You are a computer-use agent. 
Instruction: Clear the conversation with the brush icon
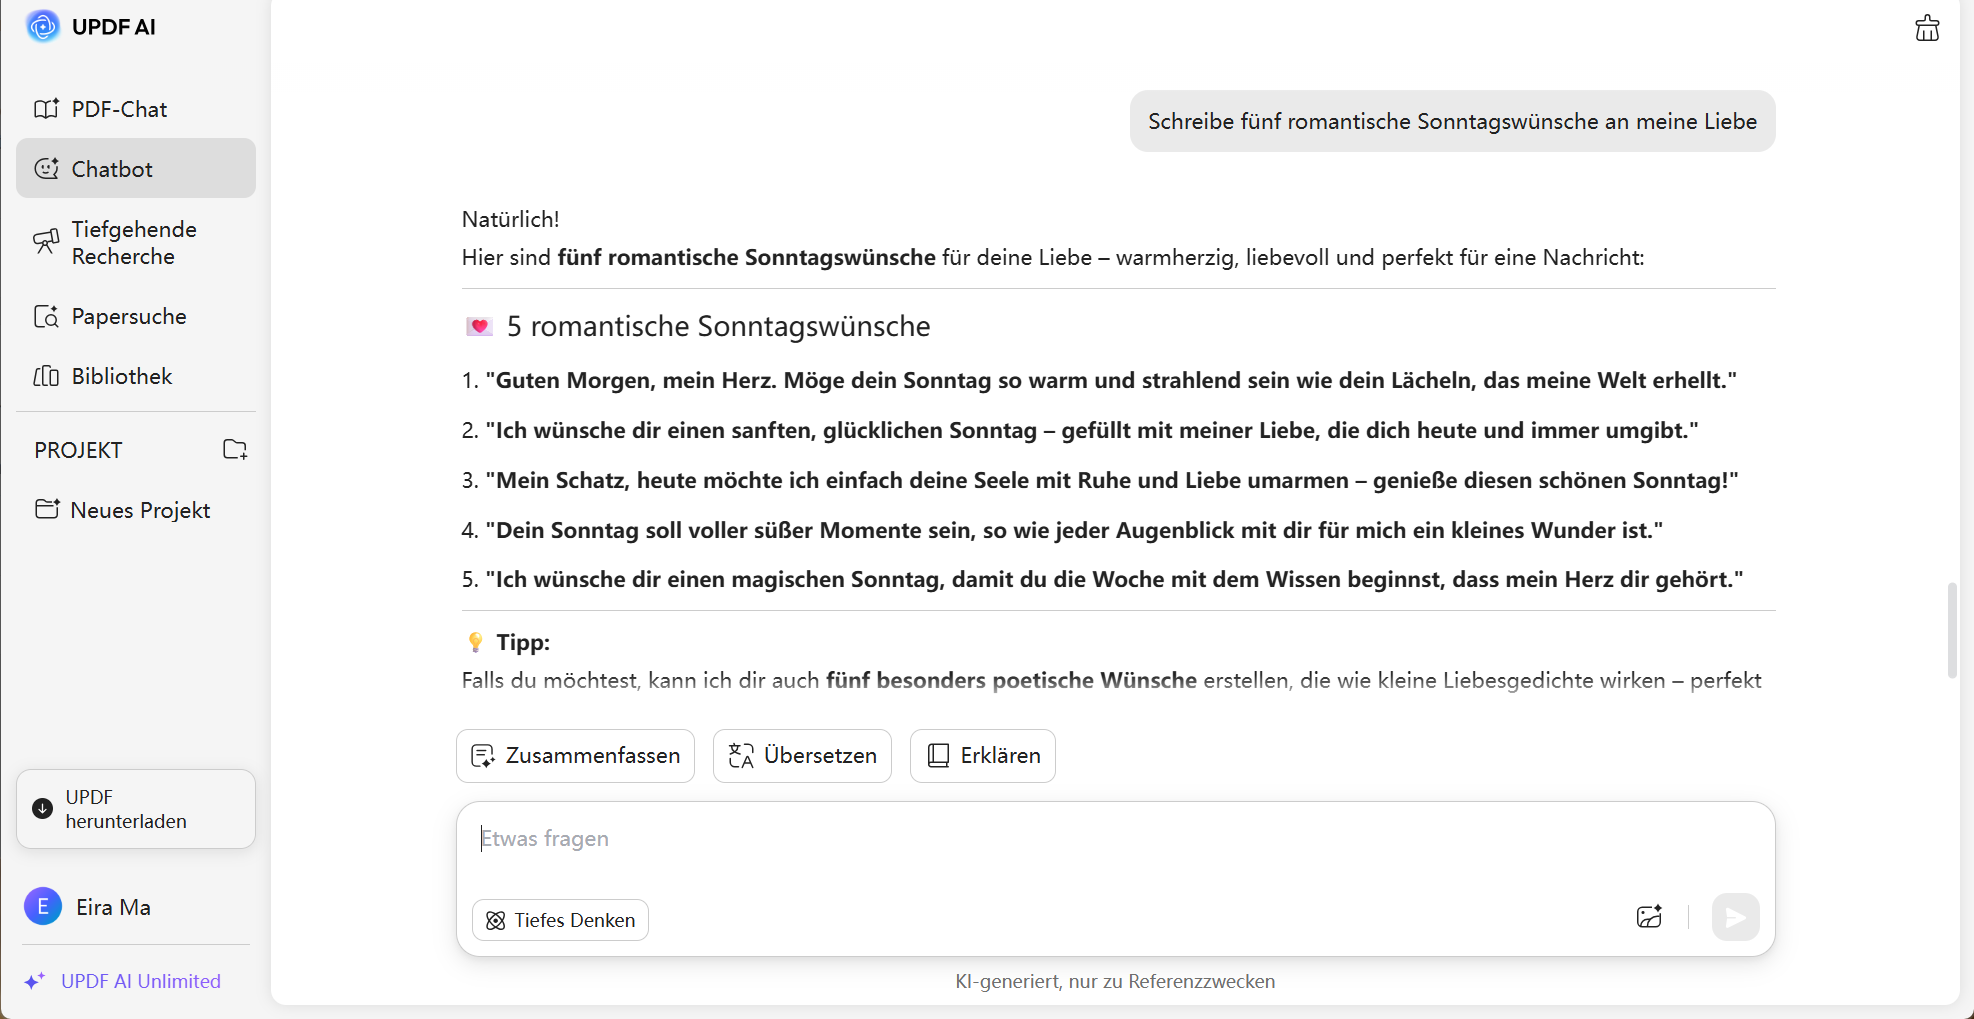coord(1928,28)
